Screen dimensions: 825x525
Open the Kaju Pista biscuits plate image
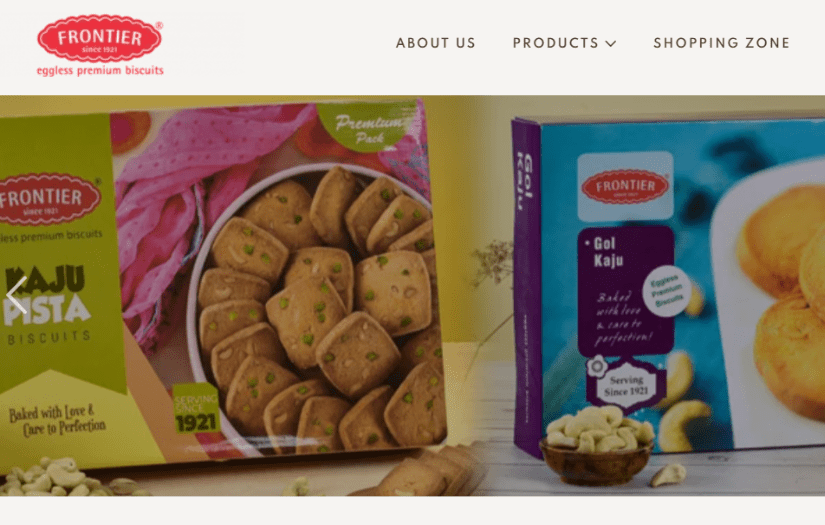click(x=316, y=308)
